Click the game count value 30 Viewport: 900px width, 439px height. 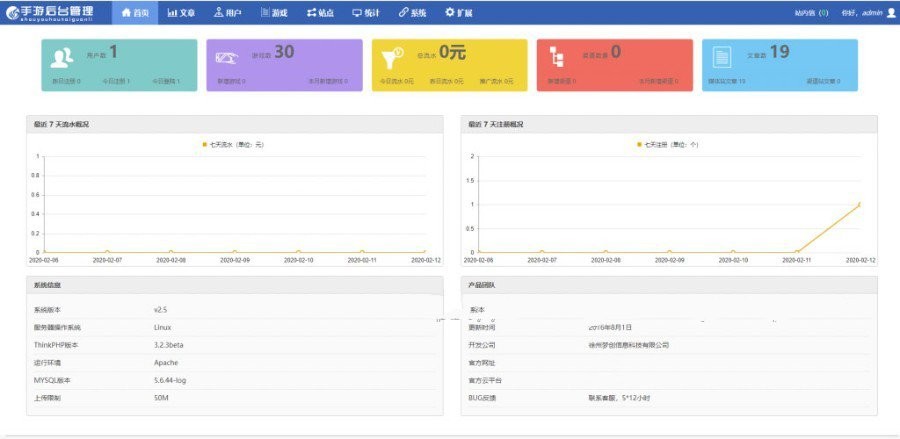(284, 52)
